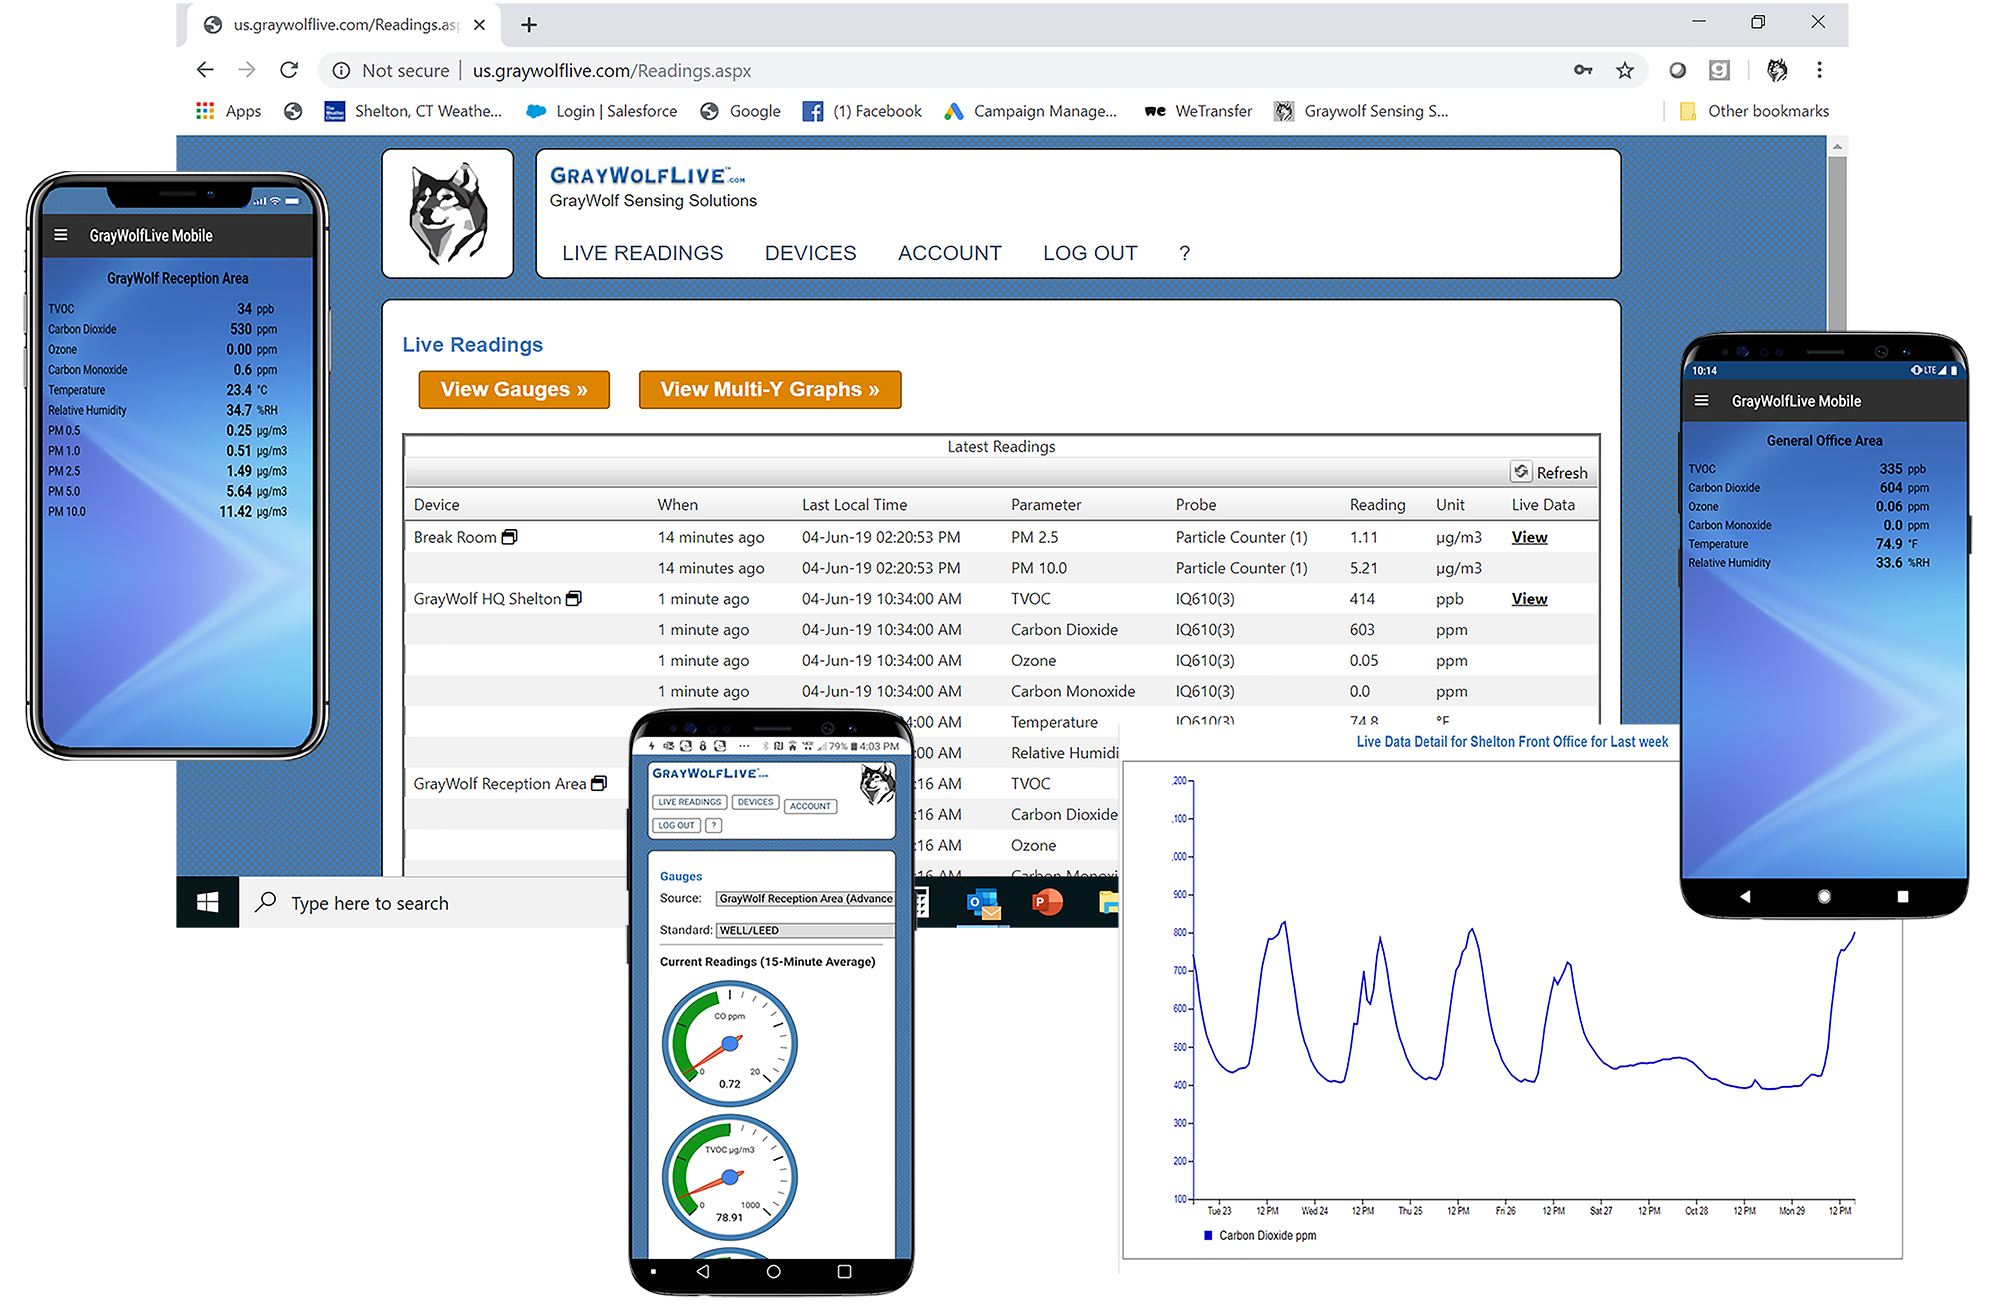Open the ACCOUNT menu item
This screenshot has width=2000, height=1315.
[x=949, y=253]
